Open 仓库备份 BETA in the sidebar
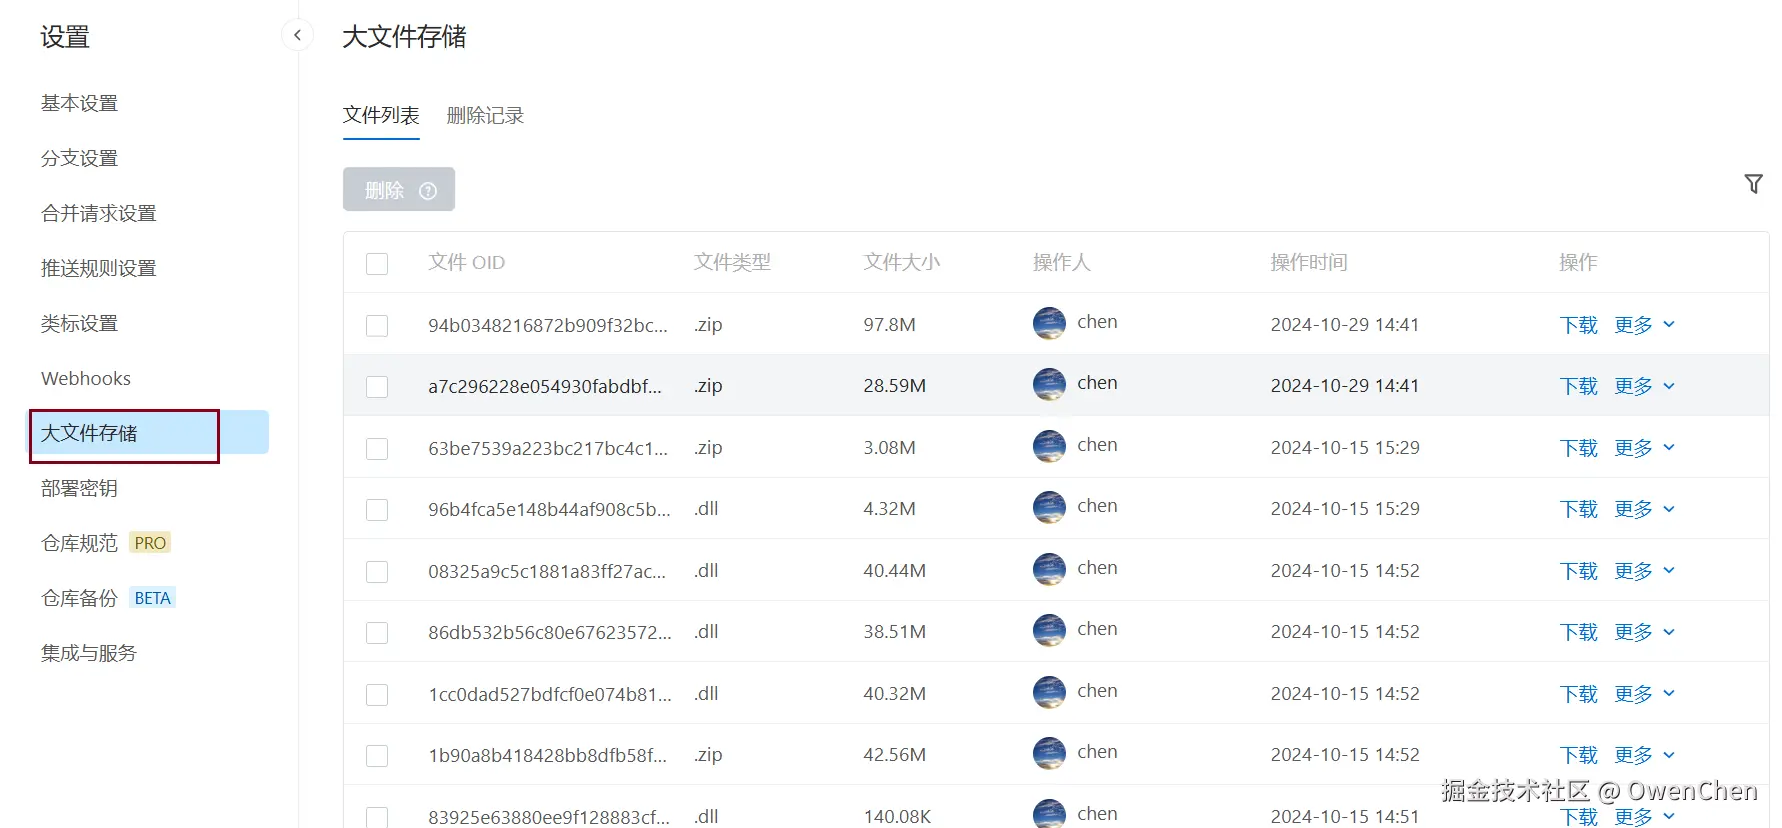Screen dimensions: 1782x828 (x=108, y=598)
